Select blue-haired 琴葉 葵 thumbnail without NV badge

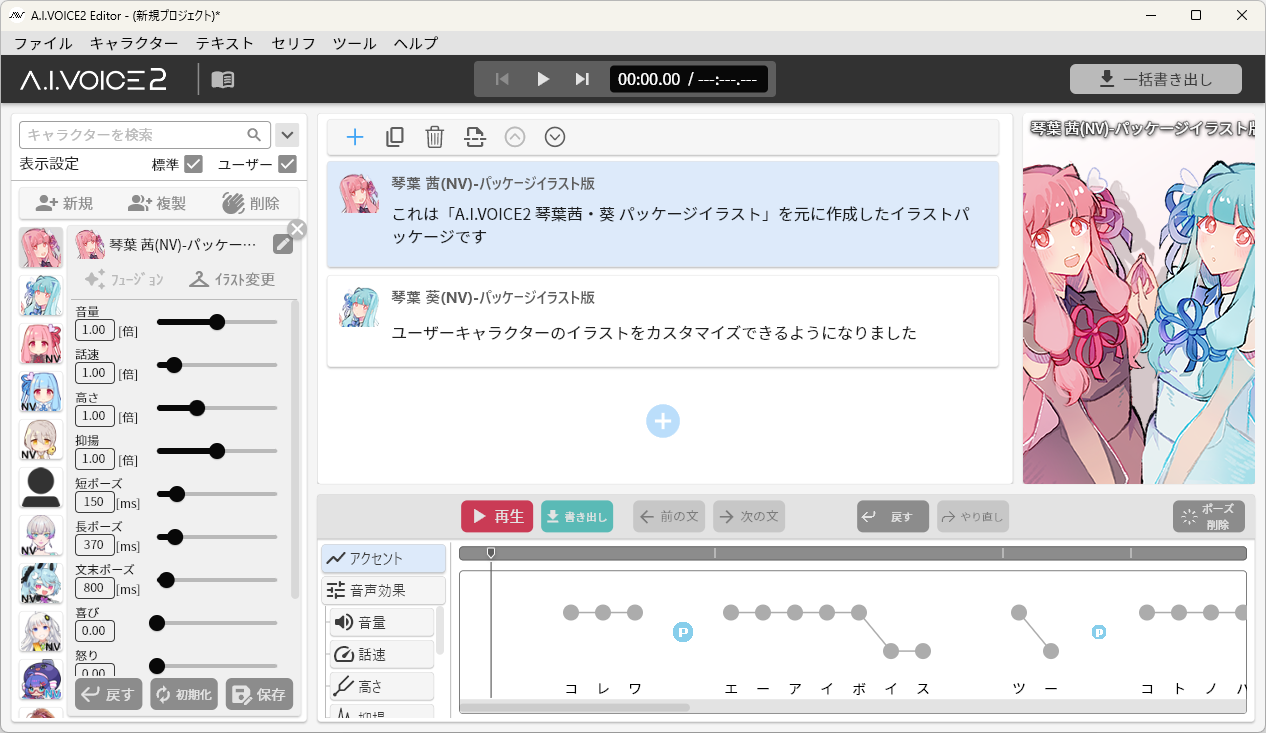41,295
